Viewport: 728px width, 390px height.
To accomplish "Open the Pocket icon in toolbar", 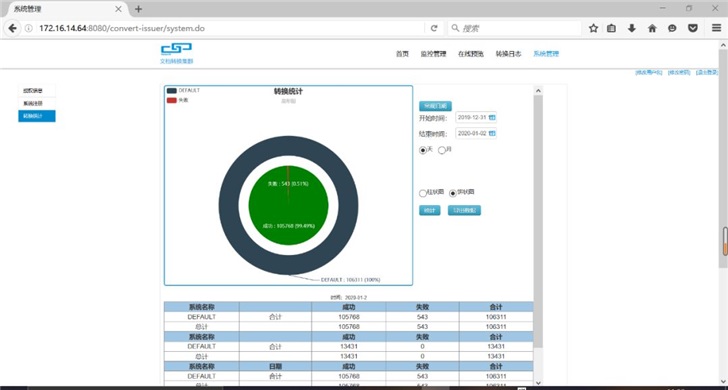I will 693,28.
